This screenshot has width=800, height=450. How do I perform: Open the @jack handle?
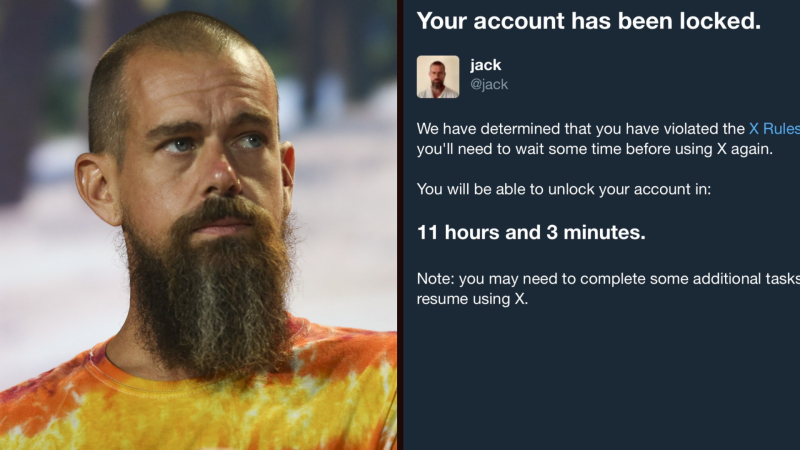coord(489,84)
